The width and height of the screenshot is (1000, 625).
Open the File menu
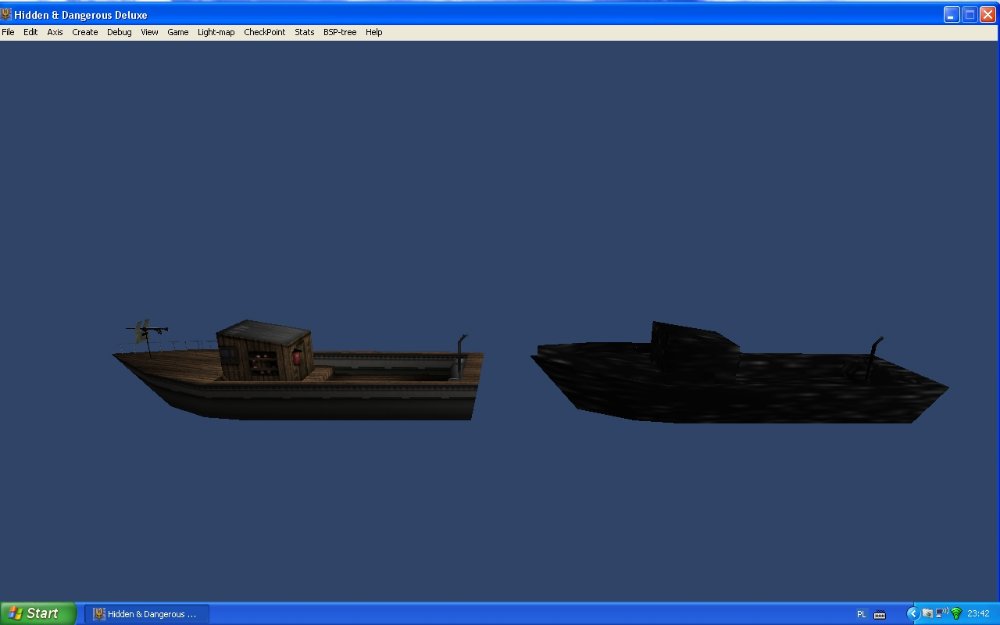click(x=8, y=32)
